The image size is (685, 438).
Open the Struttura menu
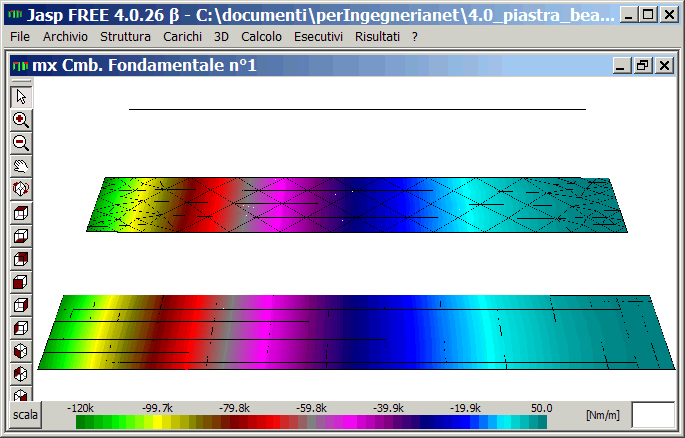125,37
